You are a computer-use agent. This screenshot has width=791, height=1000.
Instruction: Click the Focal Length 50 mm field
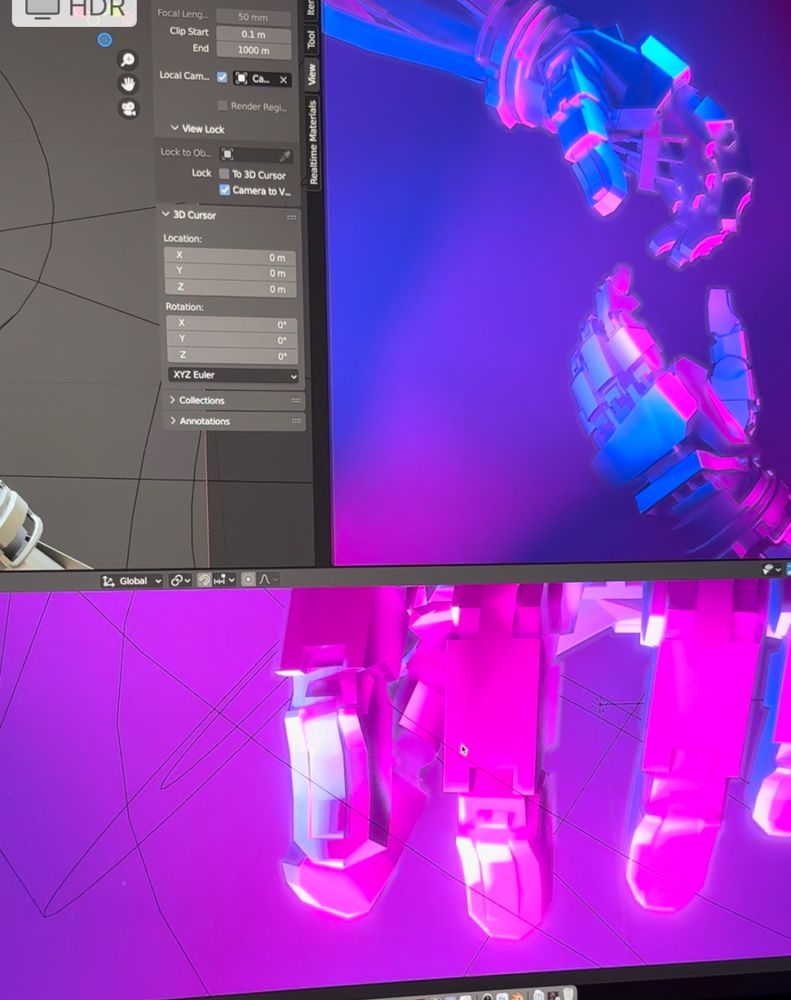coord(253,17)
